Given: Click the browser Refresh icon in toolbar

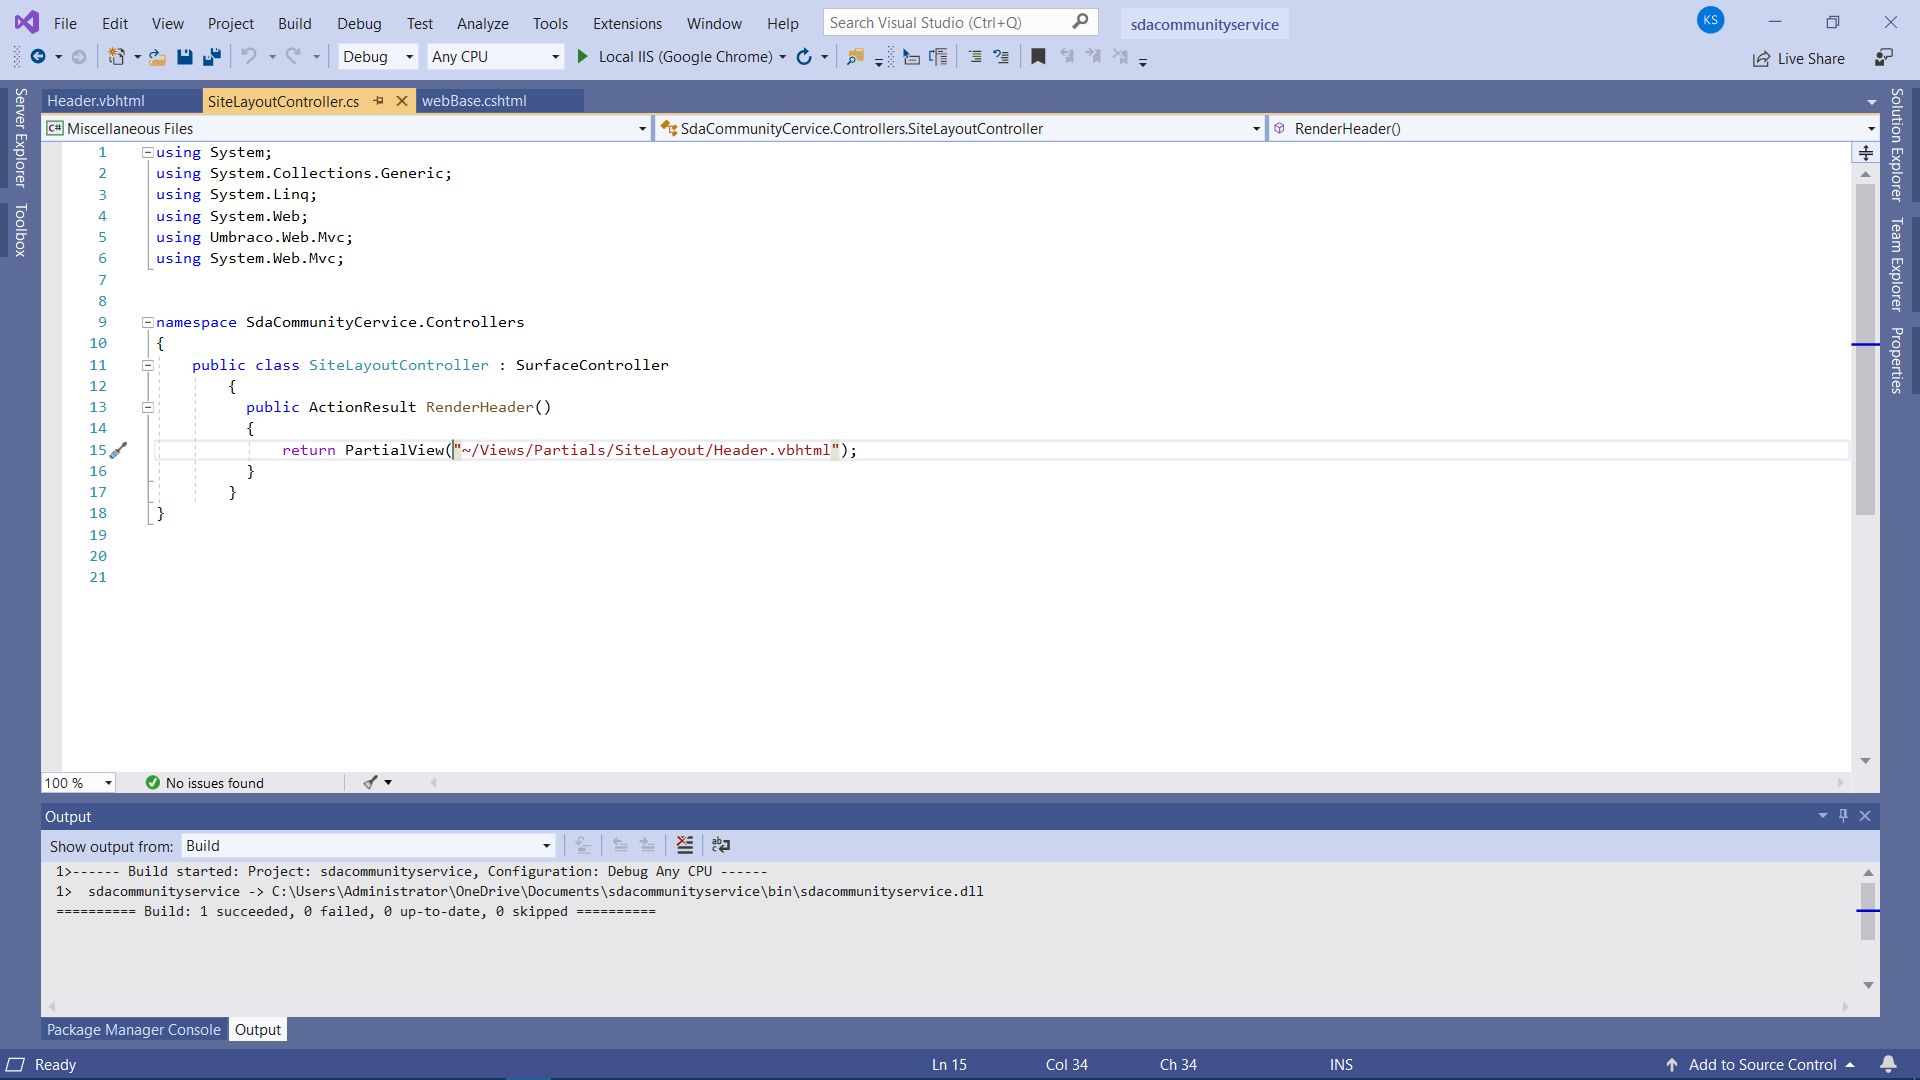Looking at the screenshot, I should pyautogui.click(x=804, y=57).
